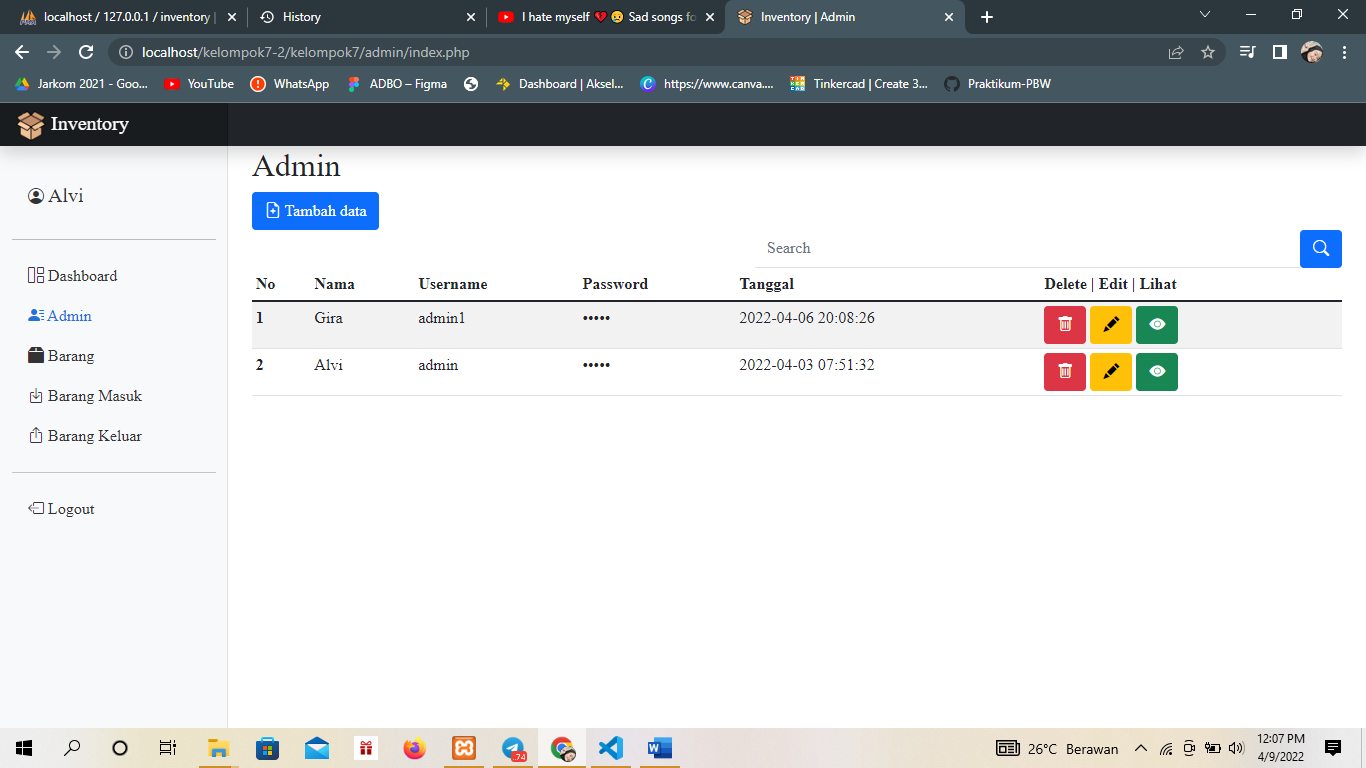Edit admin Alvi using pencil icon

pos(1110,371)
